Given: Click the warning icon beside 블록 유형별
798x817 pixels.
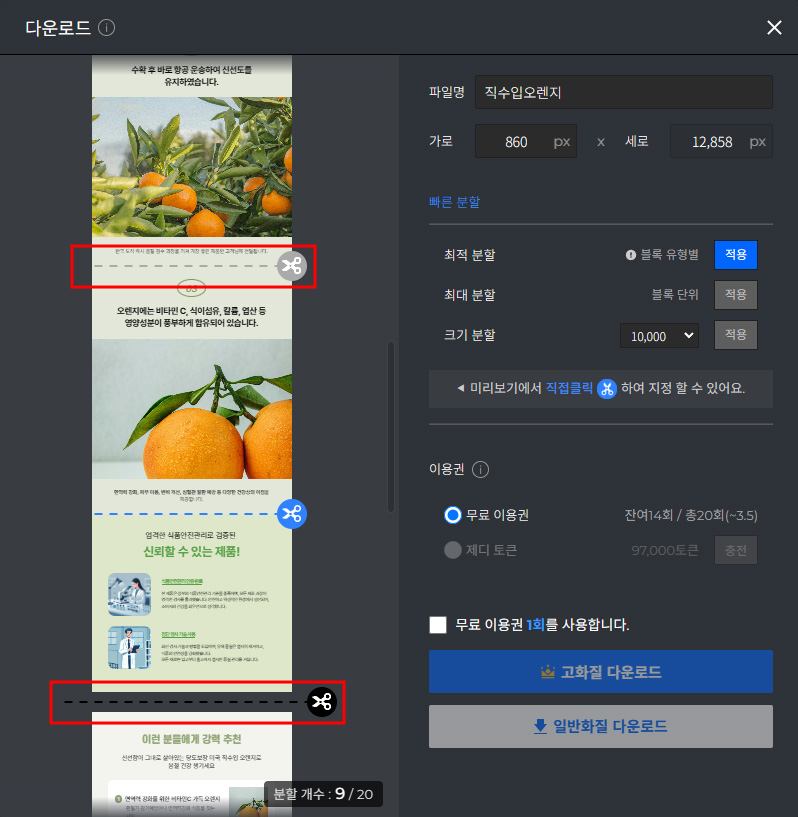Looking at the screenshot, I should 631,255.
